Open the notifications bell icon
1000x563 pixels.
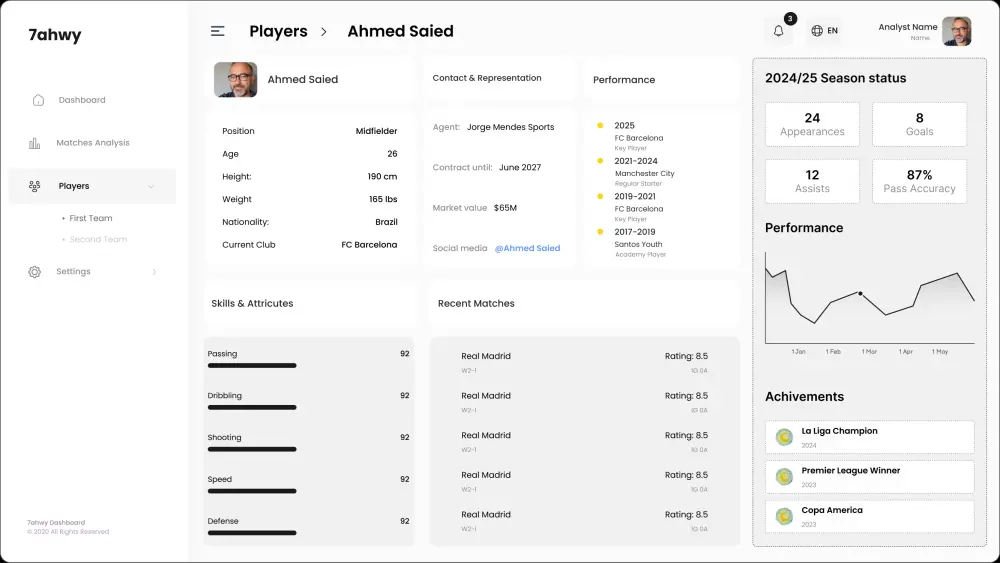tap(779, 31)
